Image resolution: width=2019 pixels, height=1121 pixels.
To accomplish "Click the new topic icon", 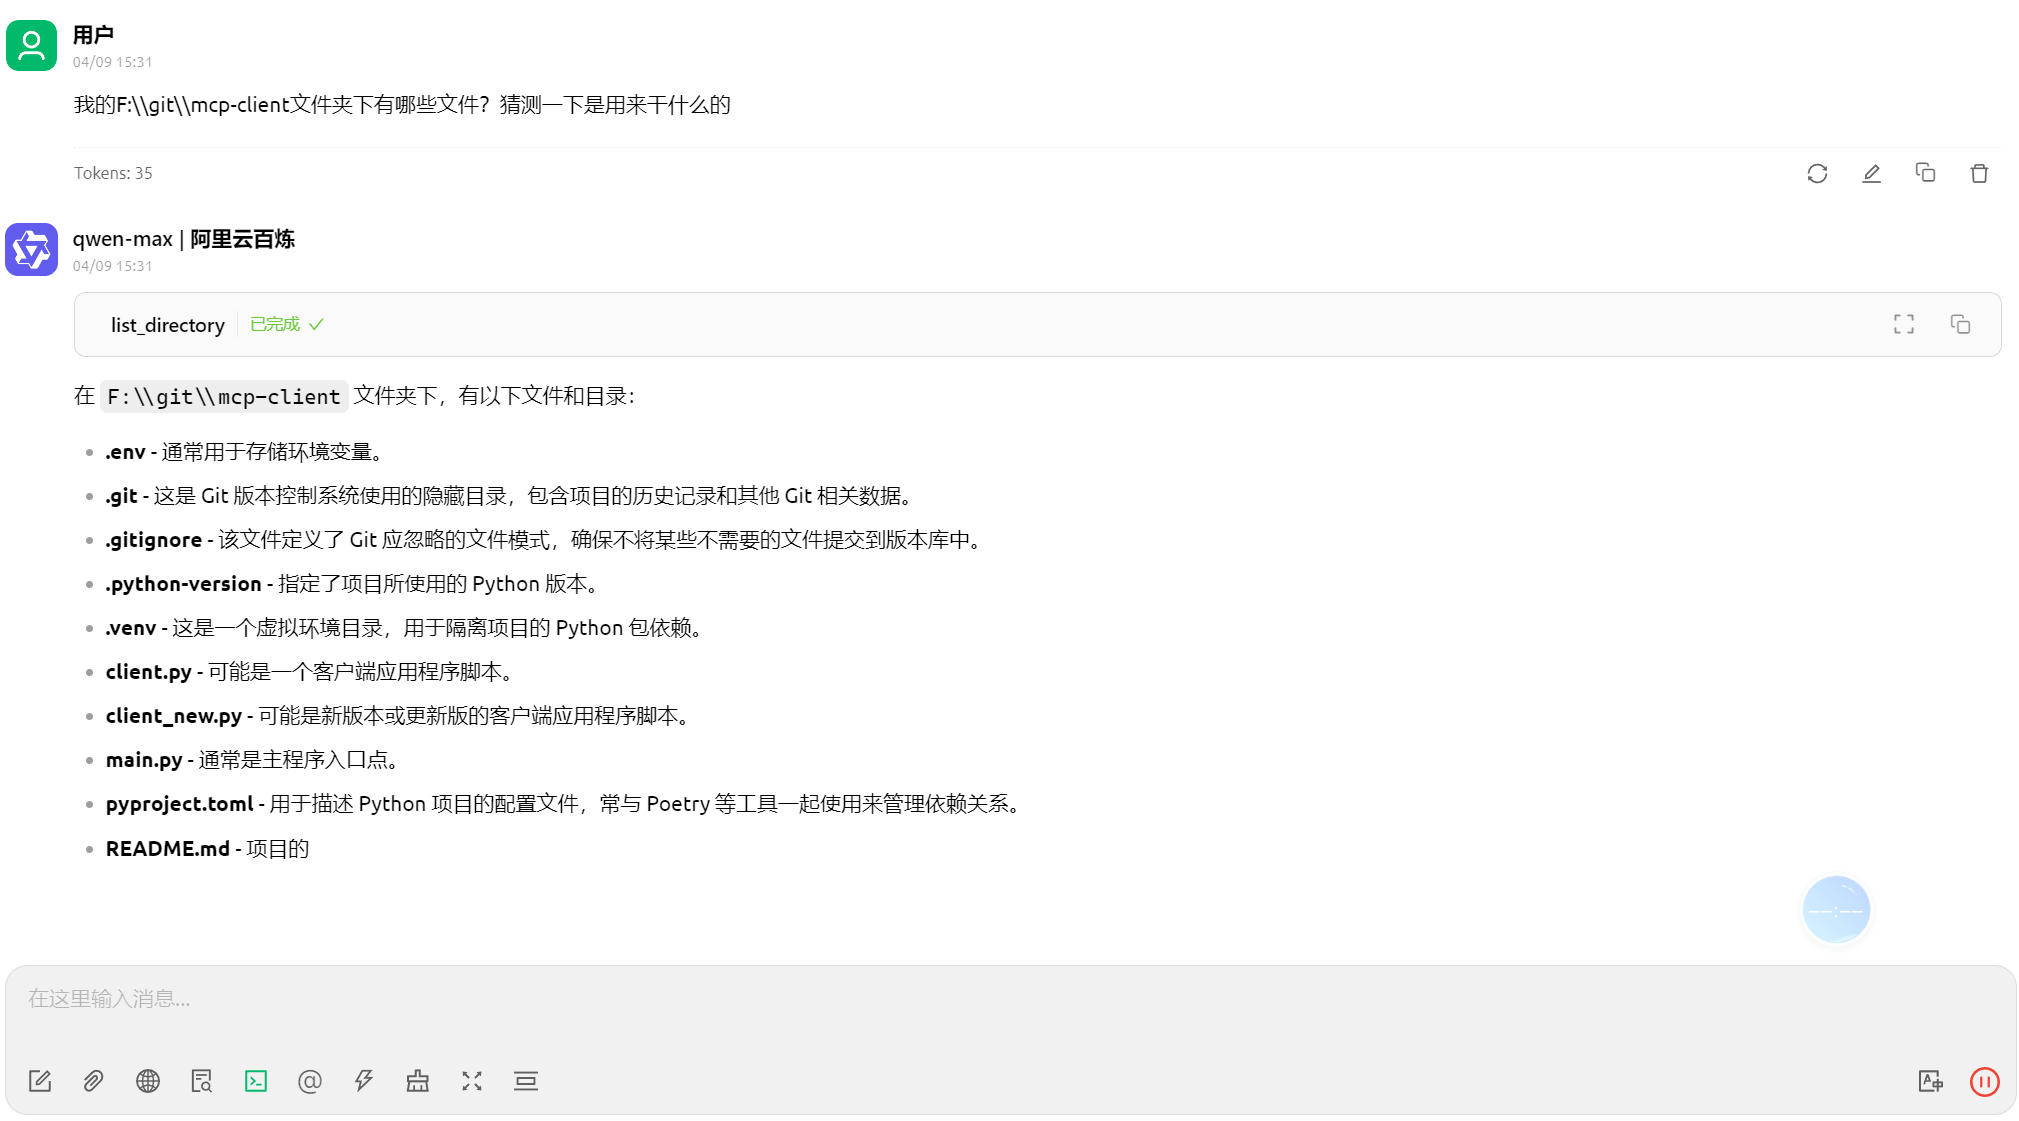I will pos(40,1081).
